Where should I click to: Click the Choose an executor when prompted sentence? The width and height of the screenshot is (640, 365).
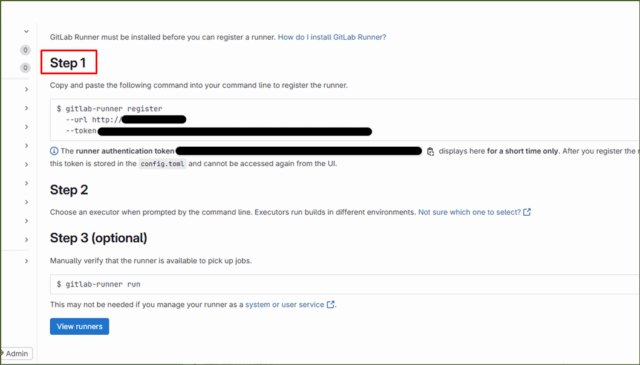click(233, 212)
